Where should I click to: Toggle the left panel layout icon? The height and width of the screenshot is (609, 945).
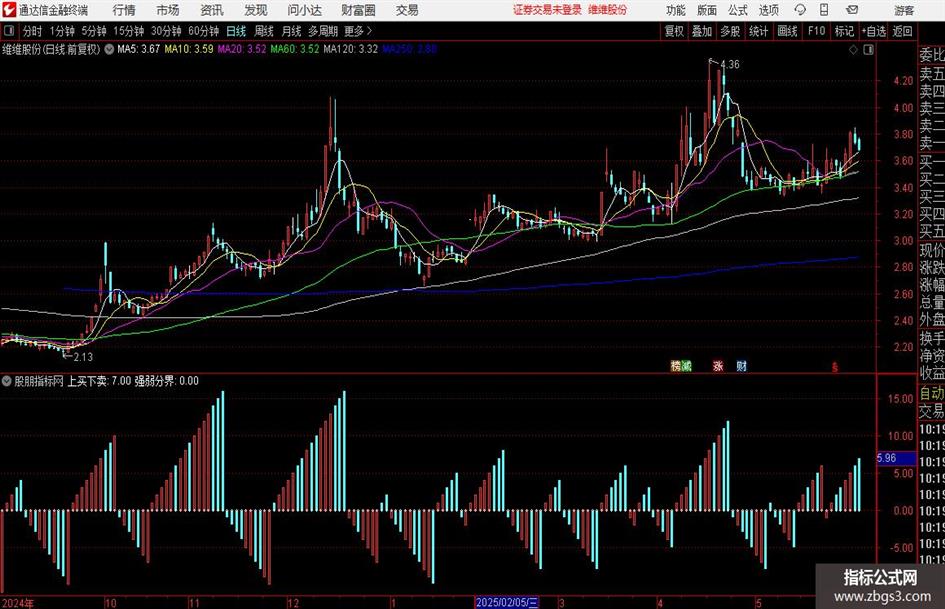pyautogui.click(x=8, y=30)
